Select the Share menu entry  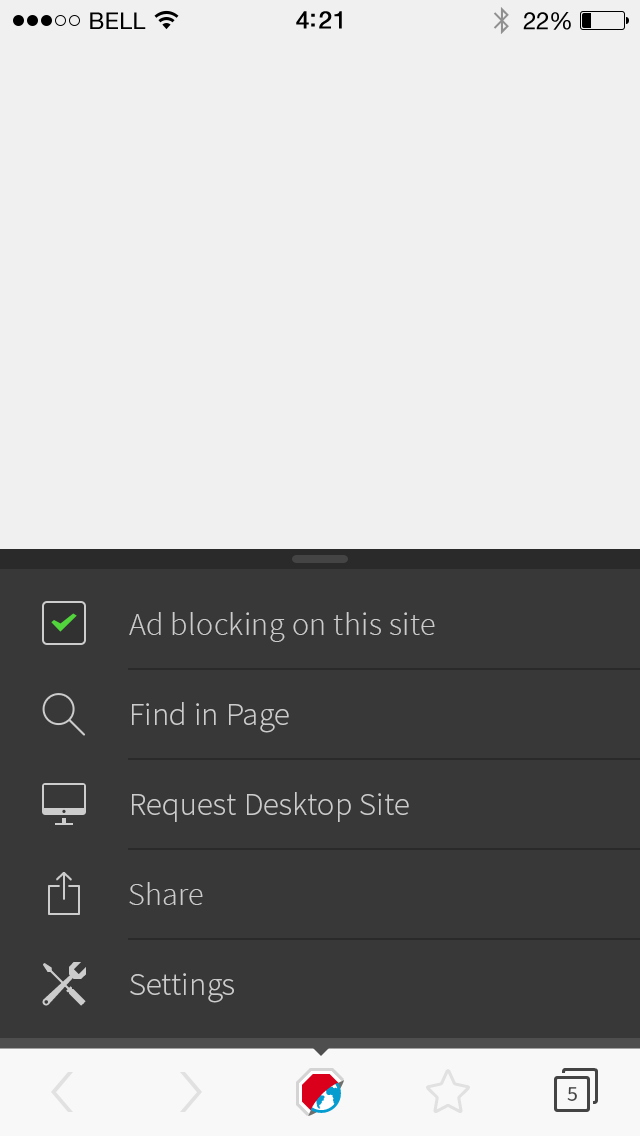tap(166, 895)
